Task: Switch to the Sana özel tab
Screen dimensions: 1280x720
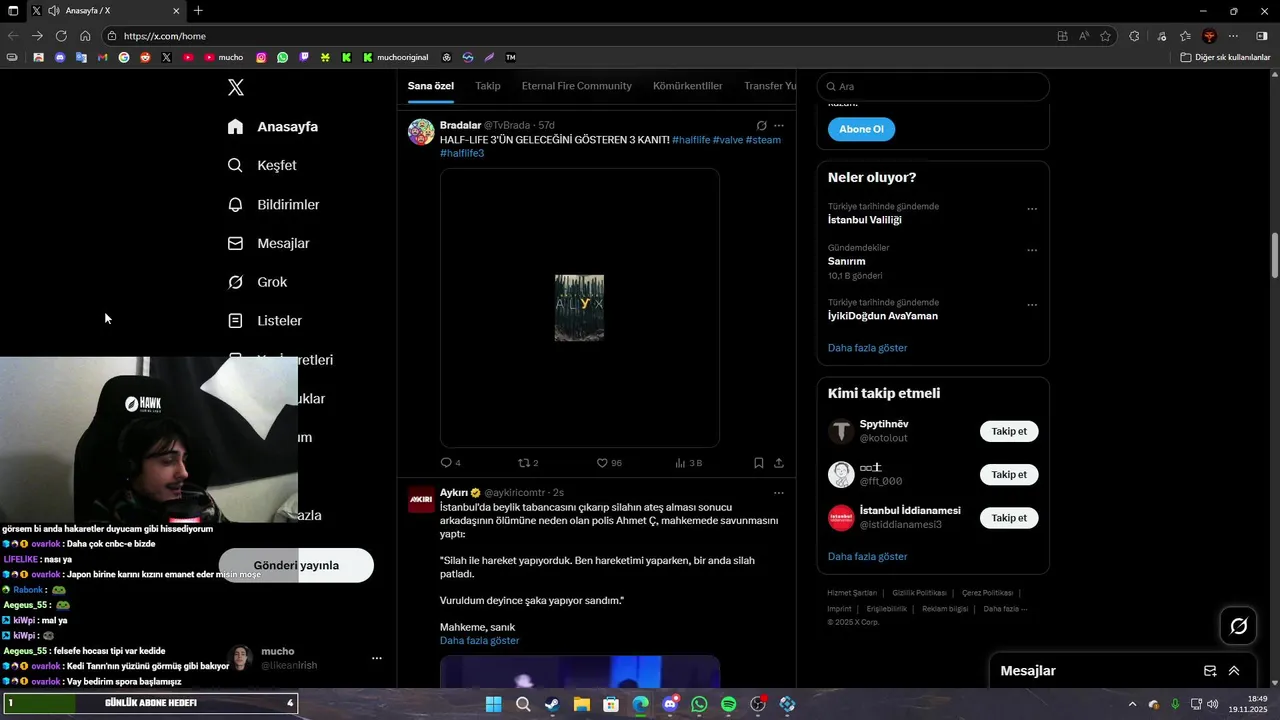Action: click(431, 86)
